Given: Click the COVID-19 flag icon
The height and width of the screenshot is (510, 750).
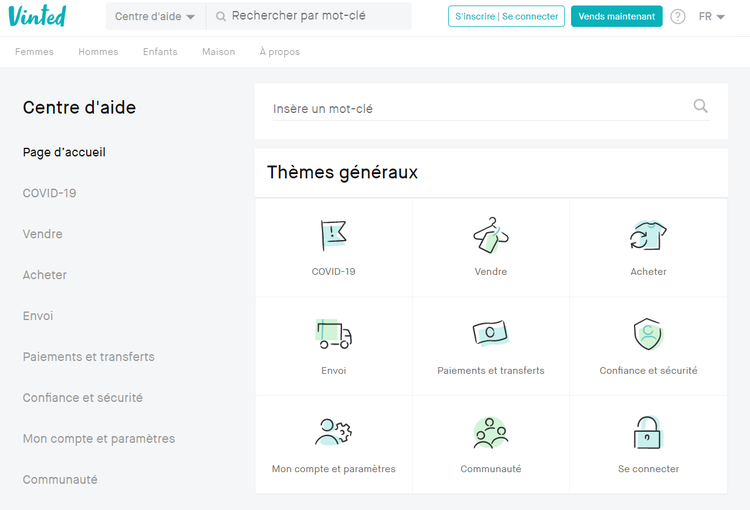Looking at the screenshot, I should (x=333, y=235).
